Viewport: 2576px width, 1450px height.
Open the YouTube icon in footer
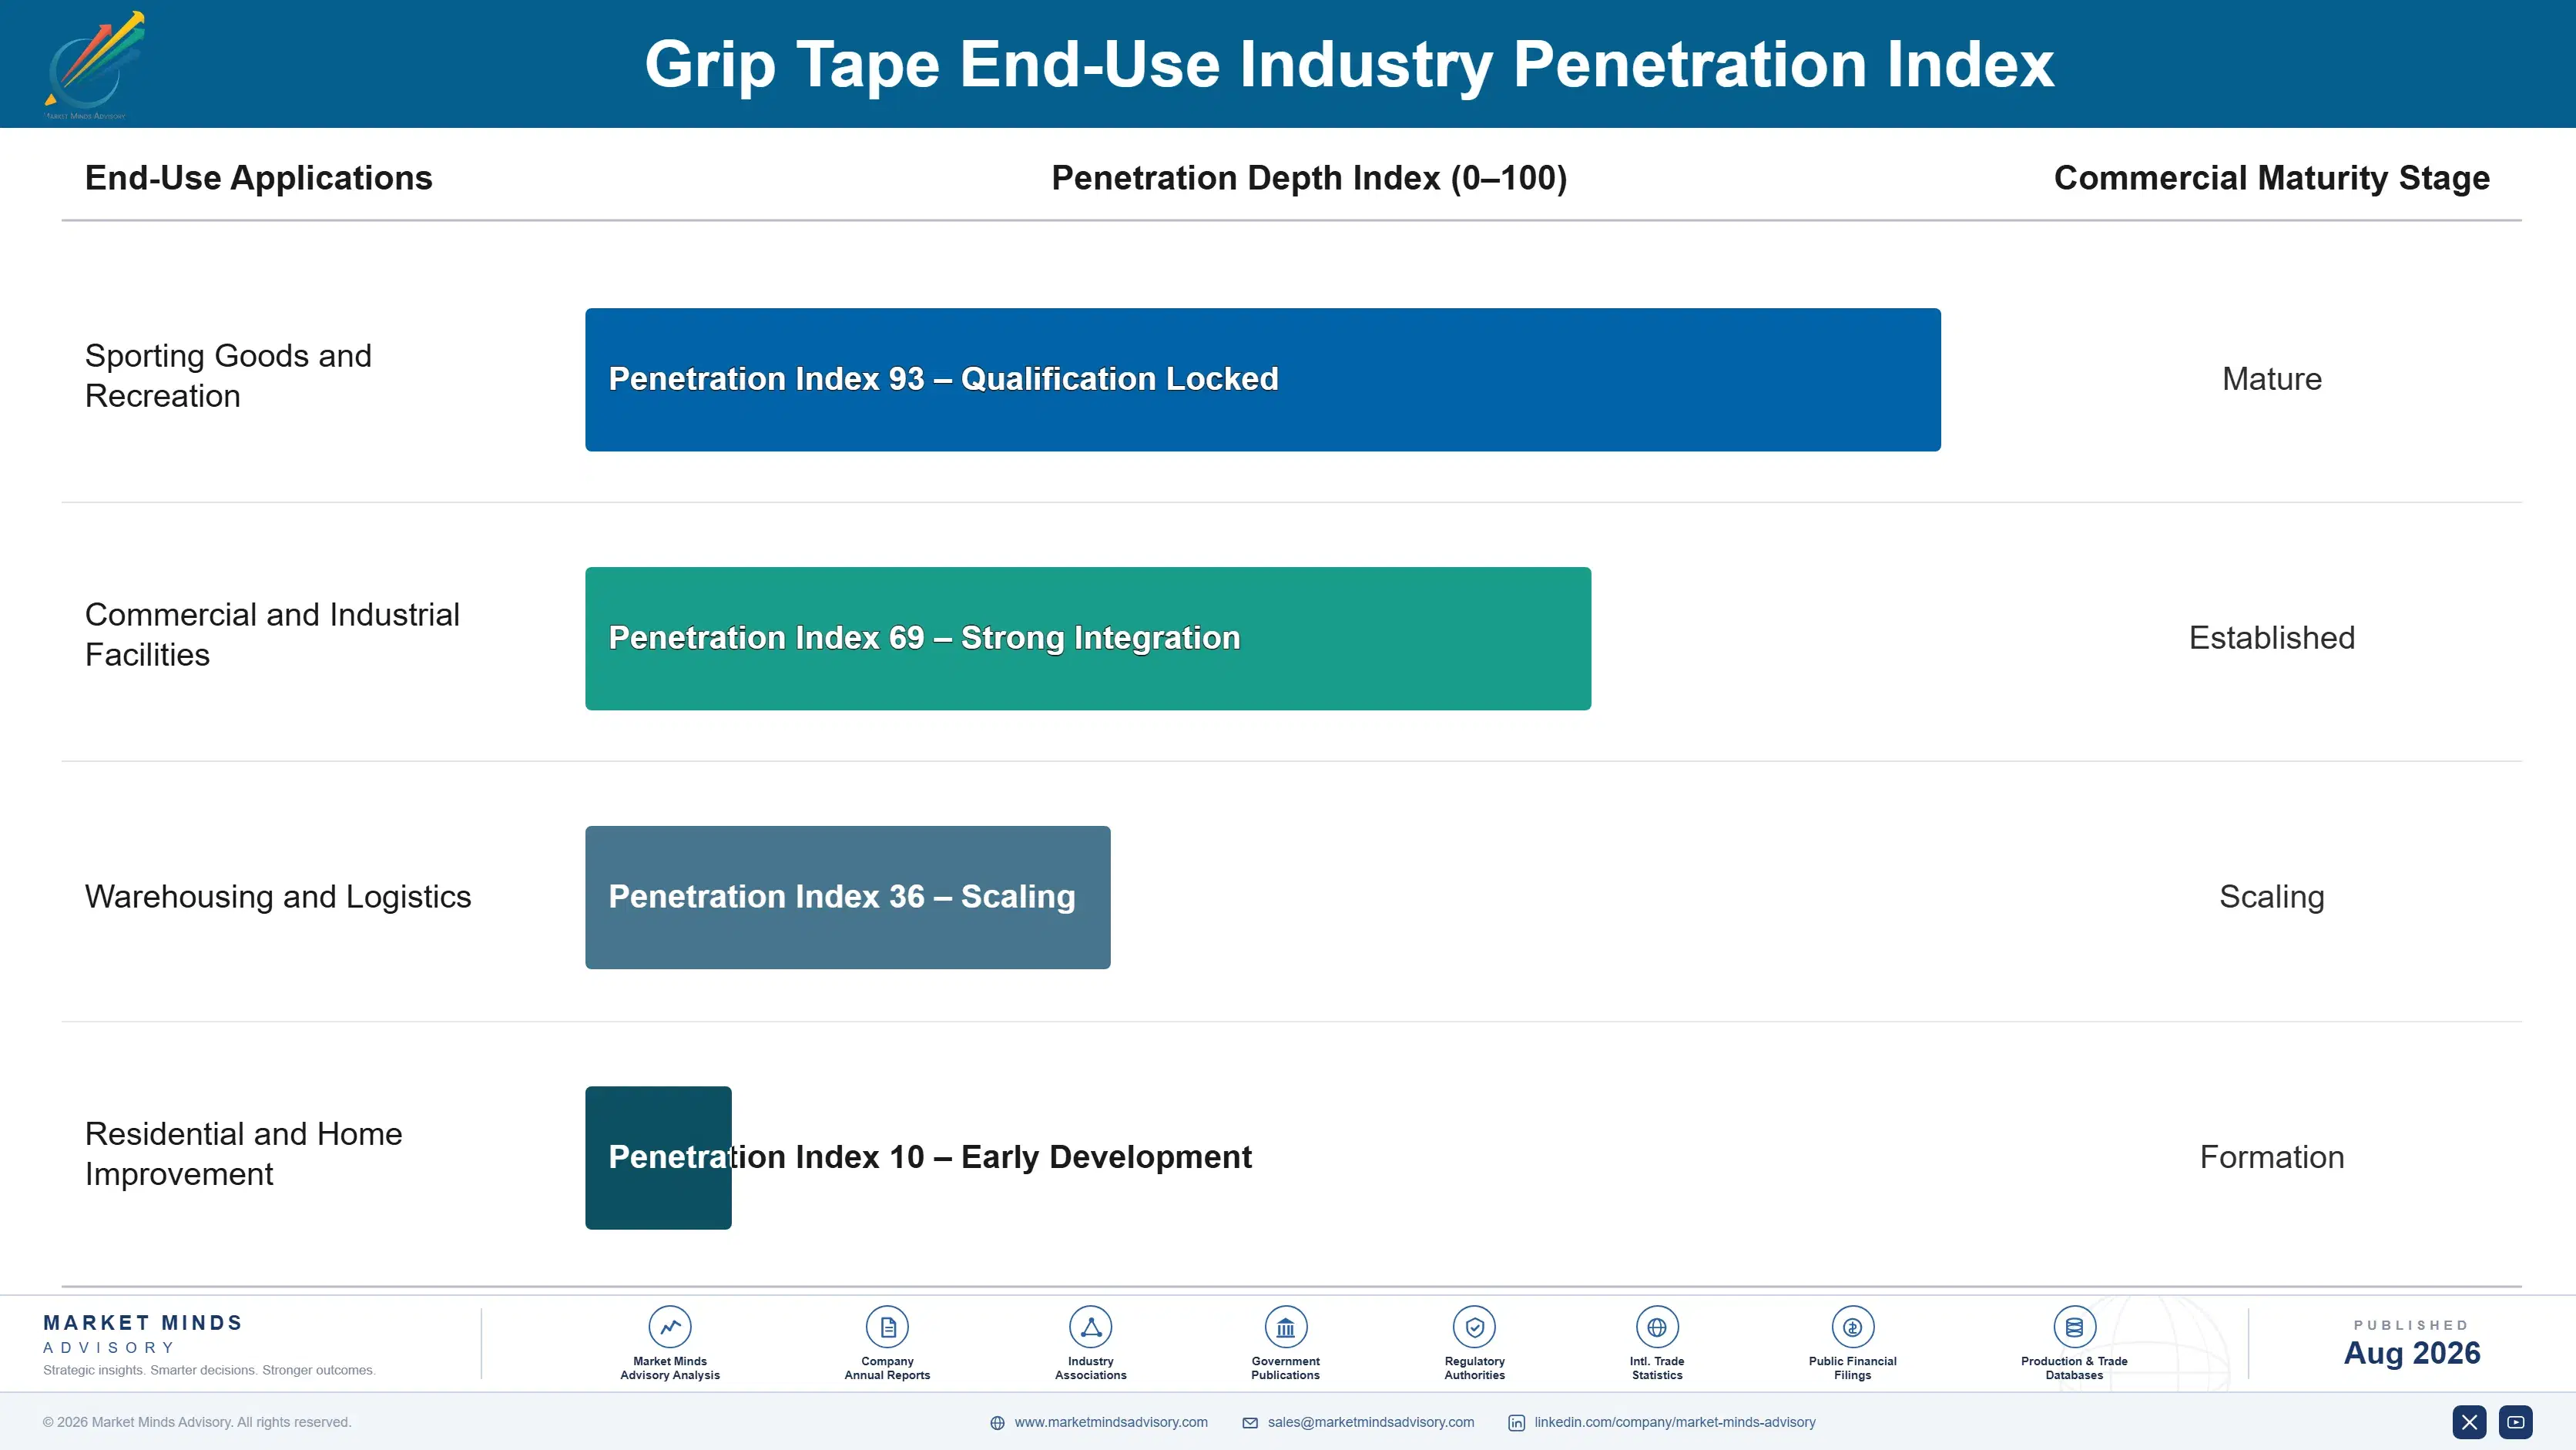pos(2516,1422)
